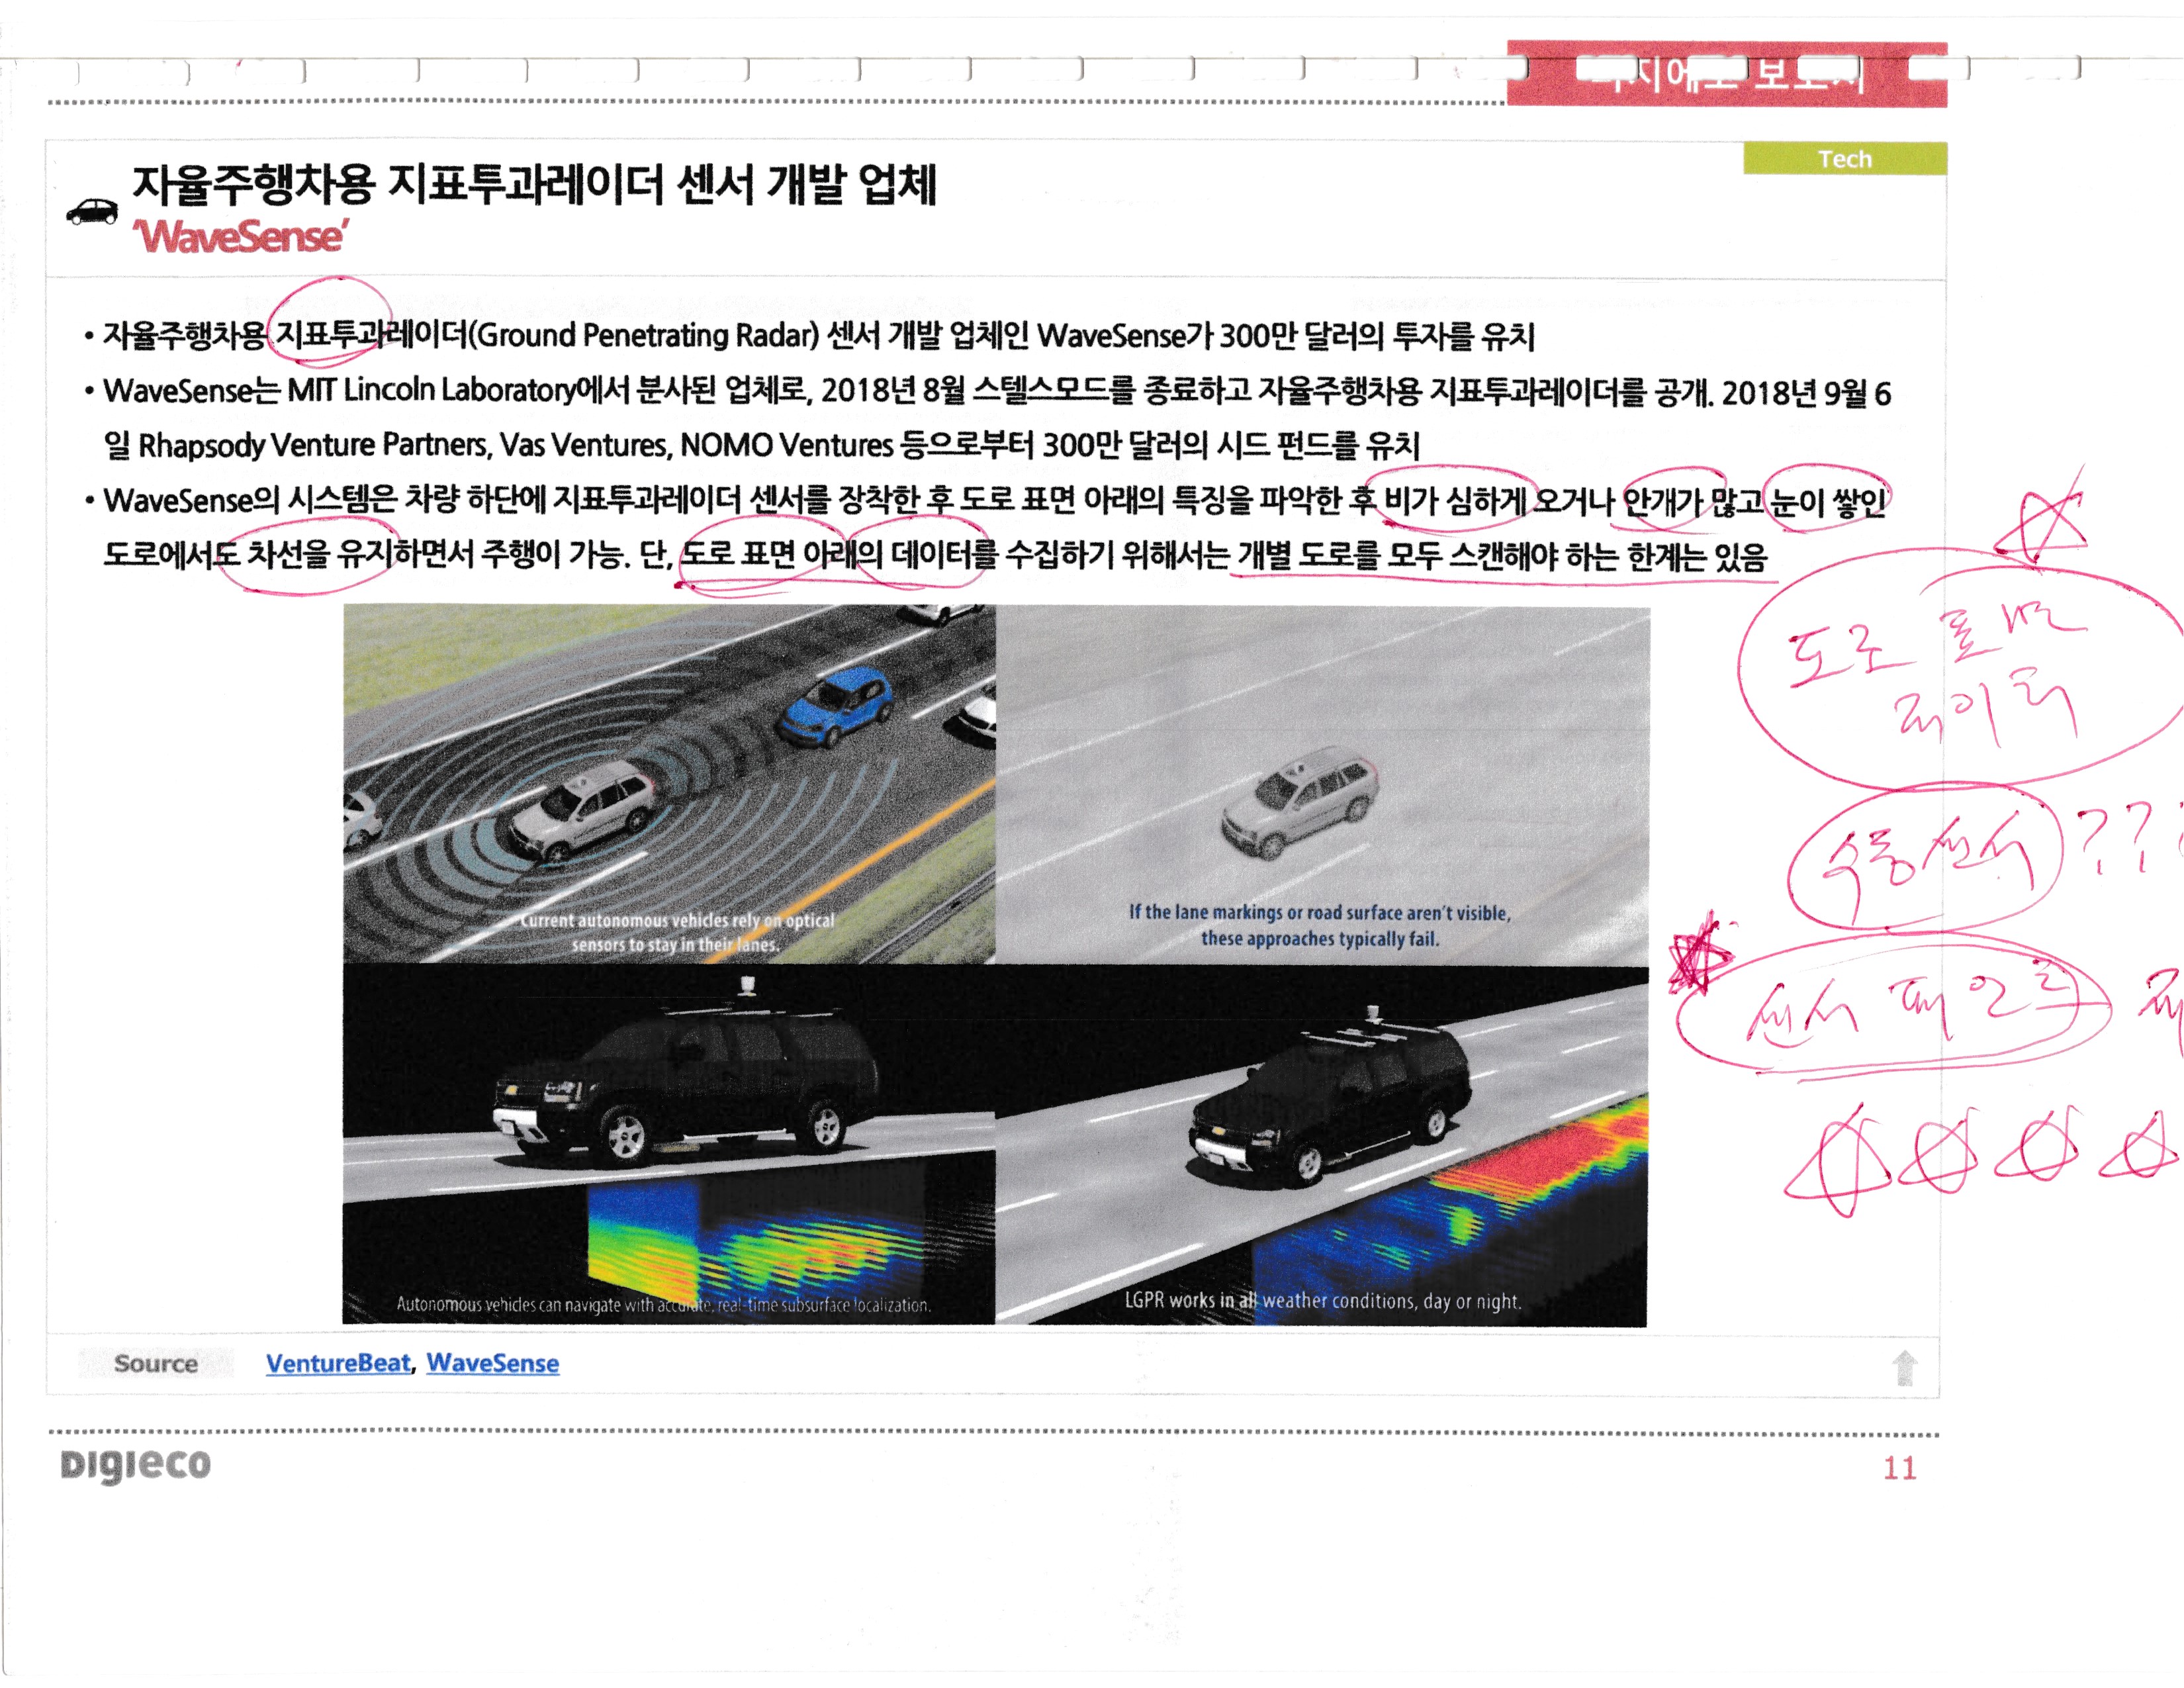
Task: Click the digieco logo in footer
Action: tap(135, 1464)
